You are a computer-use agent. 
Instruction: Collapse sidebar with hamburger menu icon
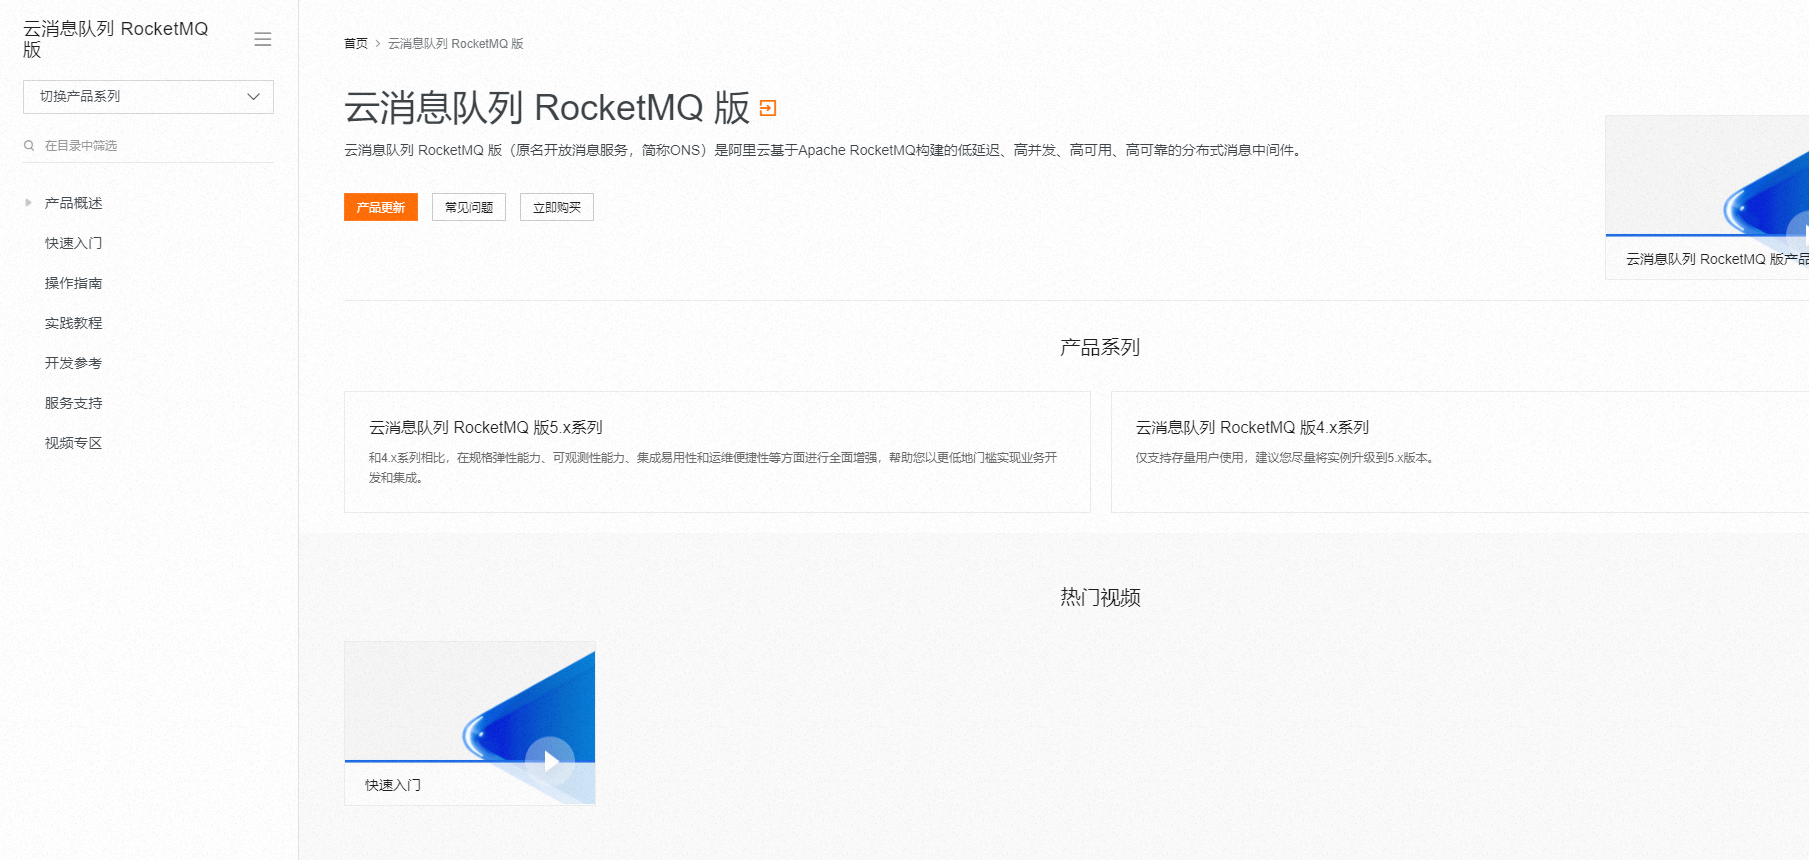tap(263, 39)
